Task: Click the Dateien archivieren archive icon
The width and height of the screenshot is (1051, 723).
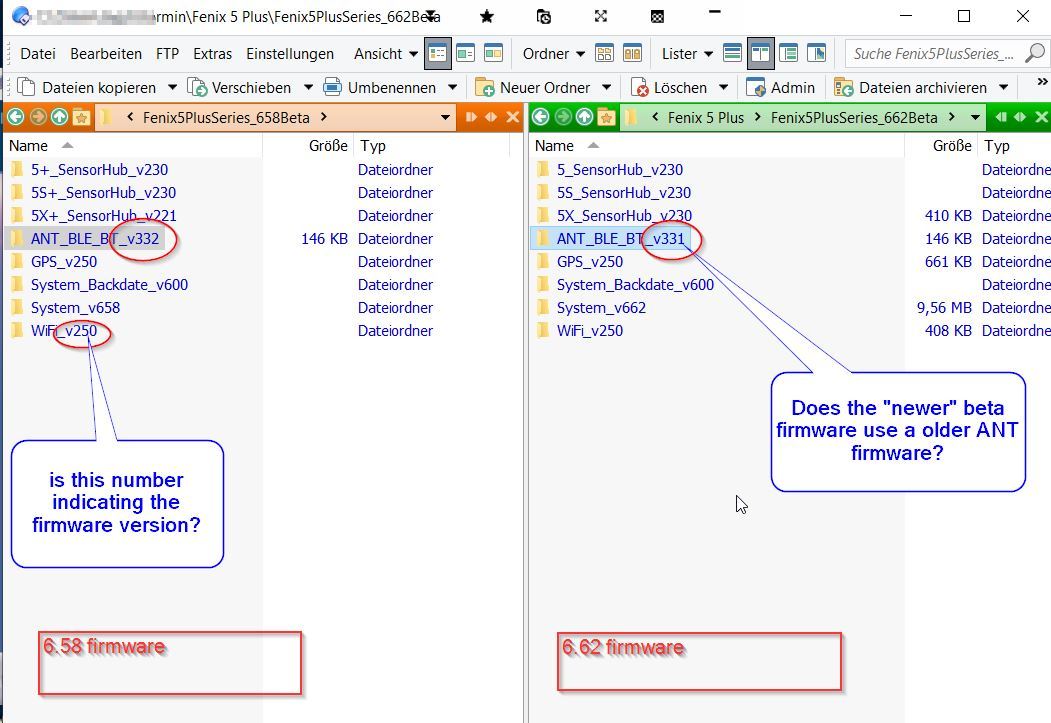Action: coord(843,87)
